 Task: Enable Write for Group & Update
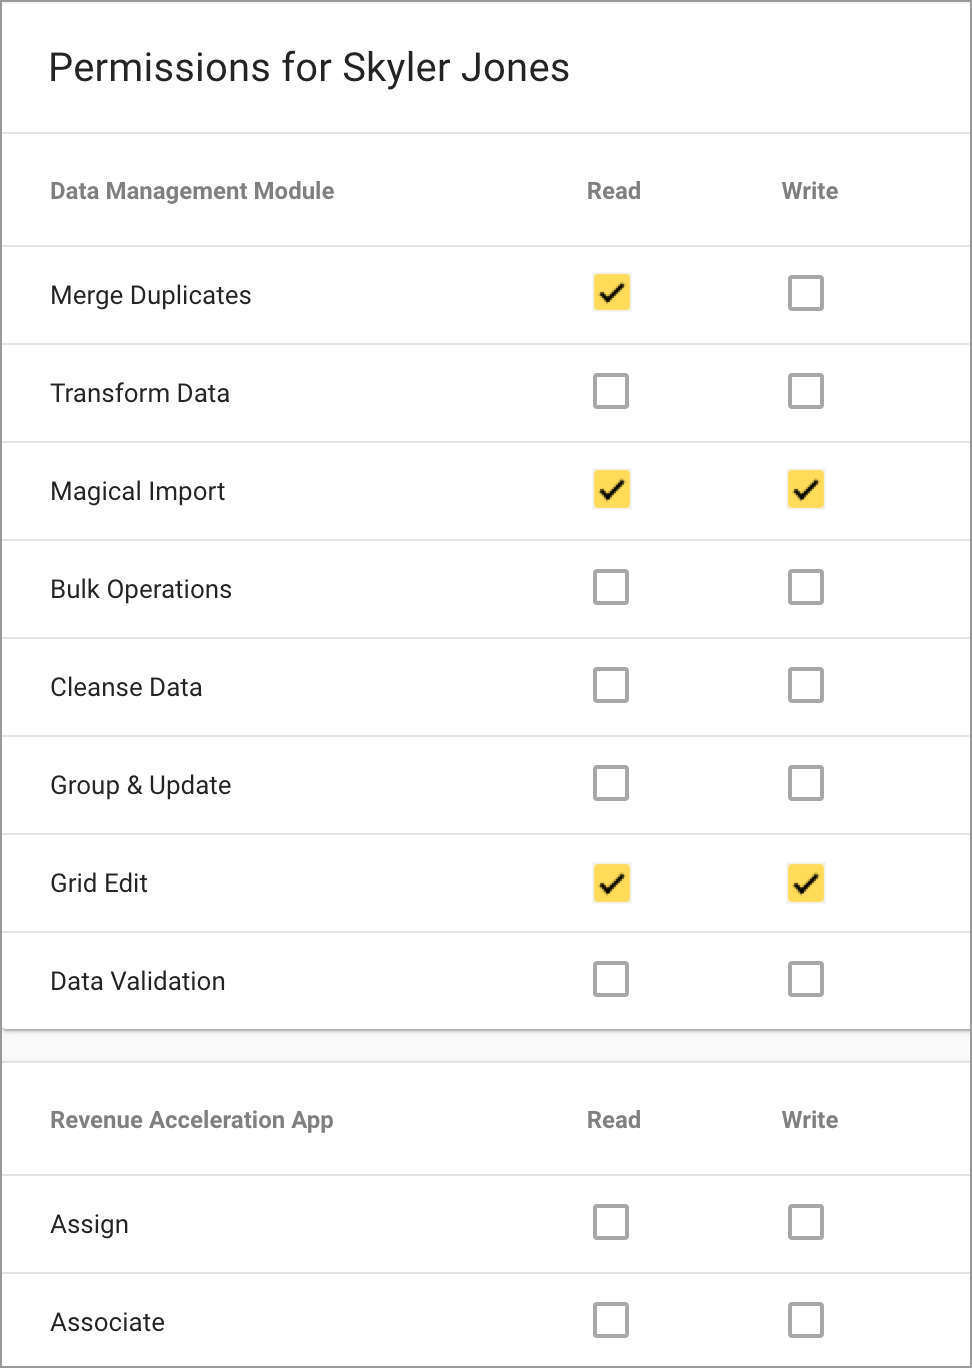pyautogui.click(x=806, y=783)
